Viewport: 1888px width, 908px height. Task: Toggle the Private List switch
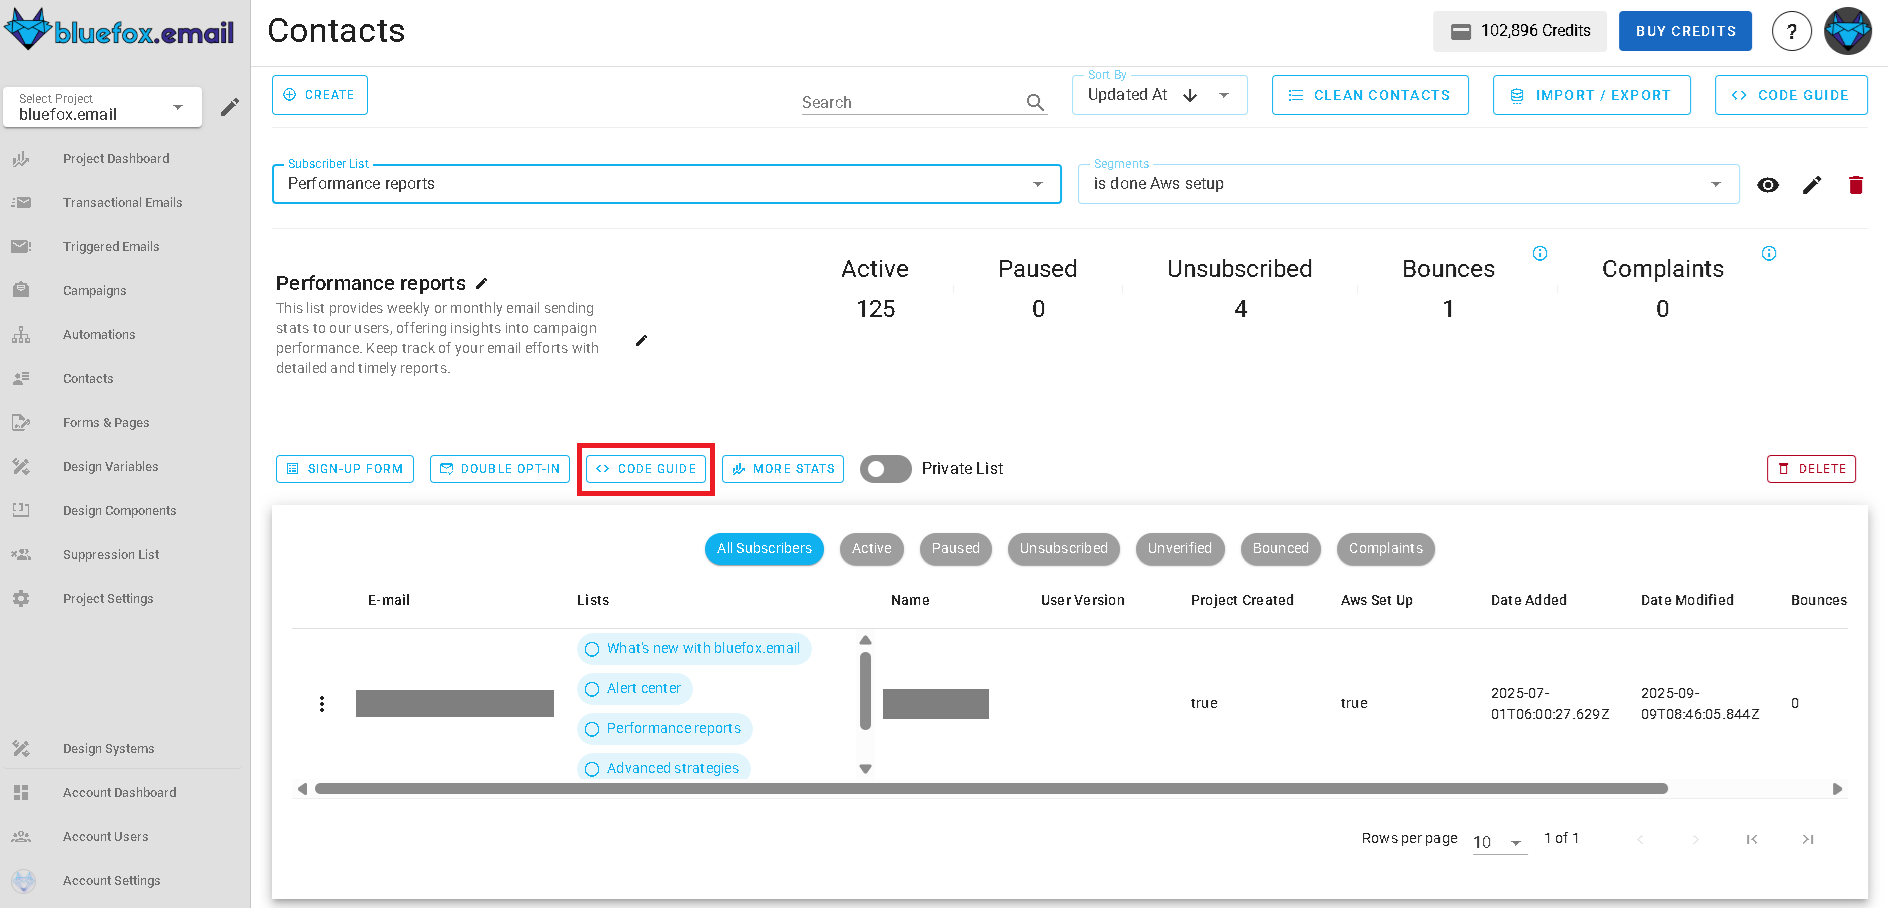pos(885,469)
